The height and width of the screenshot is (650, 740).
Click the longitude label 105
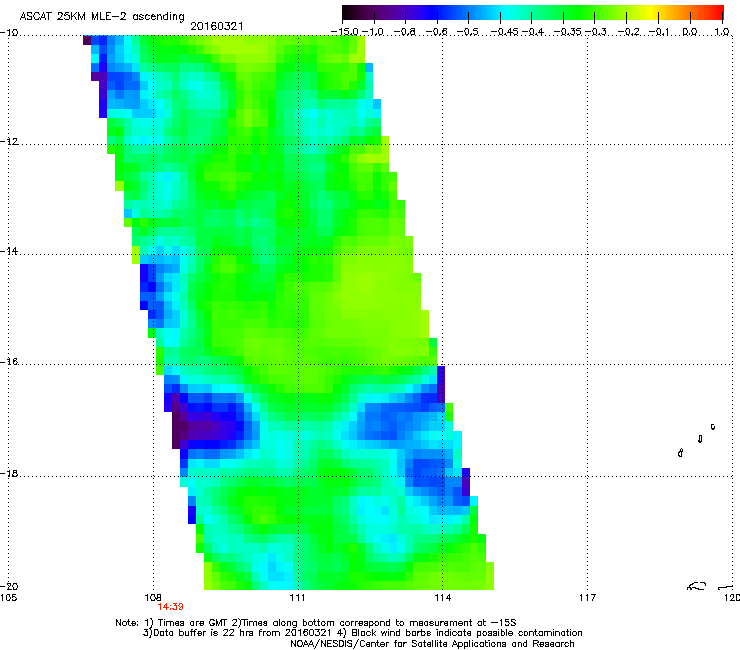pos(8,598)
